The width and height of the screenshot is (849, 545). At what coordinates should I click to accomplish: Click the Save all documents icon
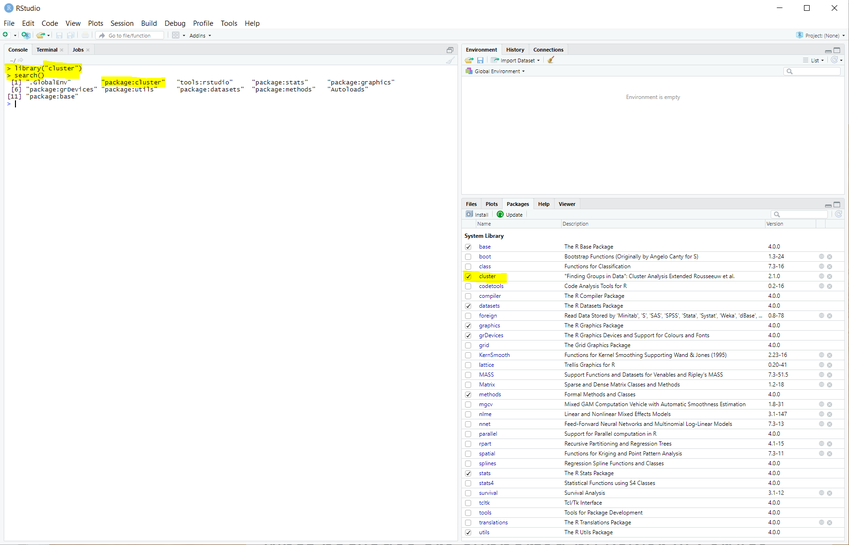tap(70, 35)
